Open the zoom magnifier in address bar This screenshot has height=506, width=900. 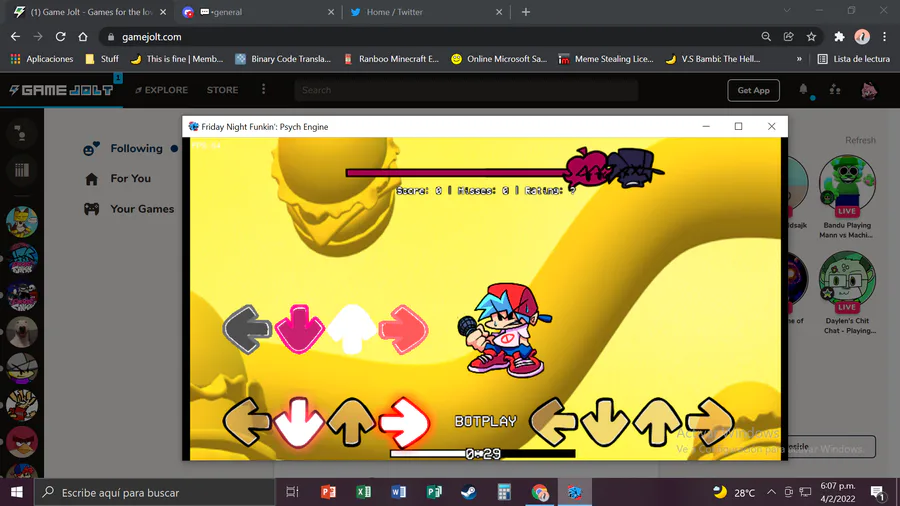click(766, 37)
